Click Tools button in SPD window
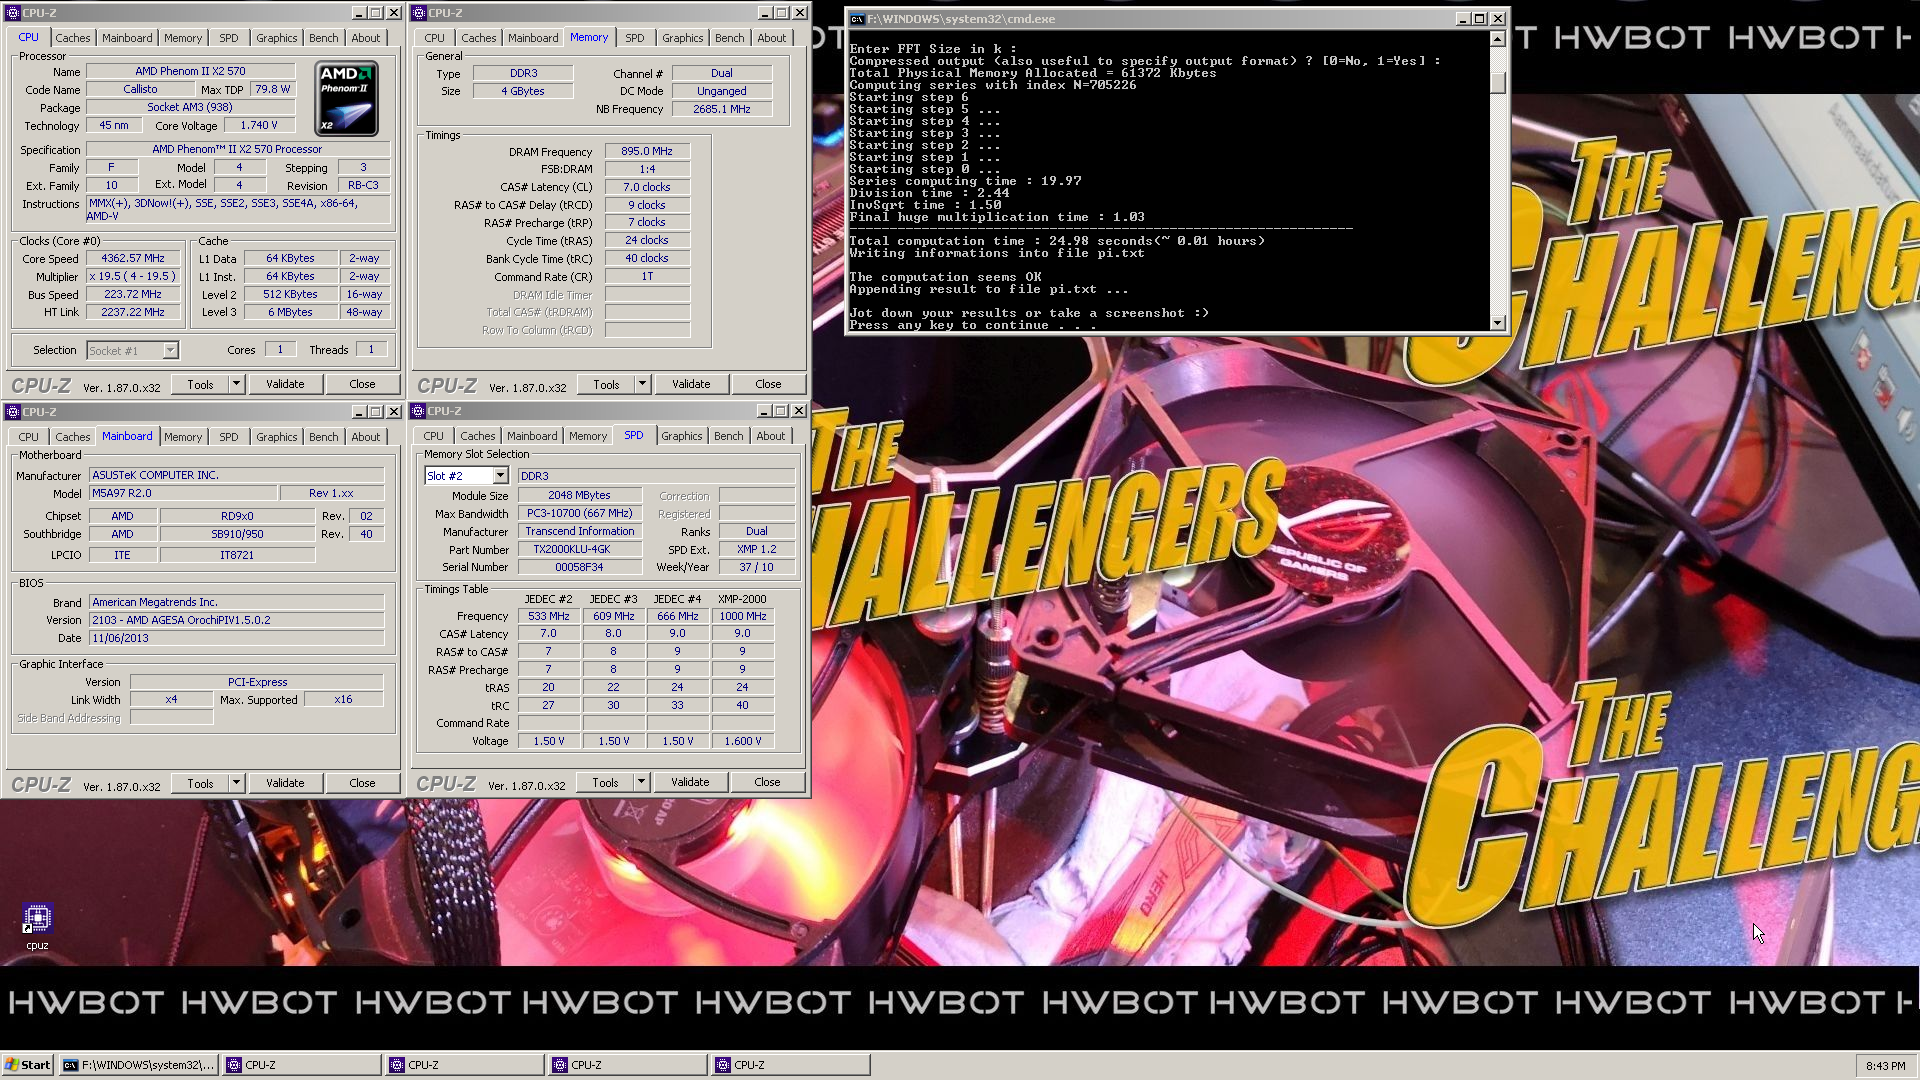Image resolution: width=1920 pixels, height=1080 pixels. tap(605, 782)
